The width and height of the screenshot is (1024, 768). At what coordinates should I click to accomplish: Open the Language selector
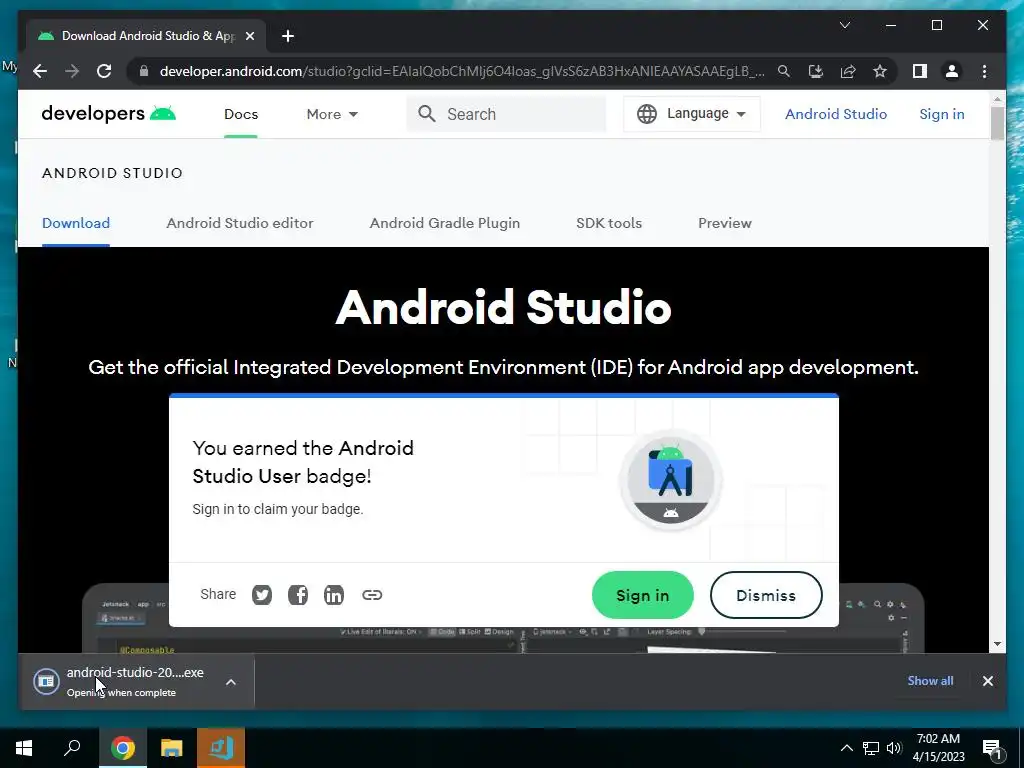click(692, 114)
